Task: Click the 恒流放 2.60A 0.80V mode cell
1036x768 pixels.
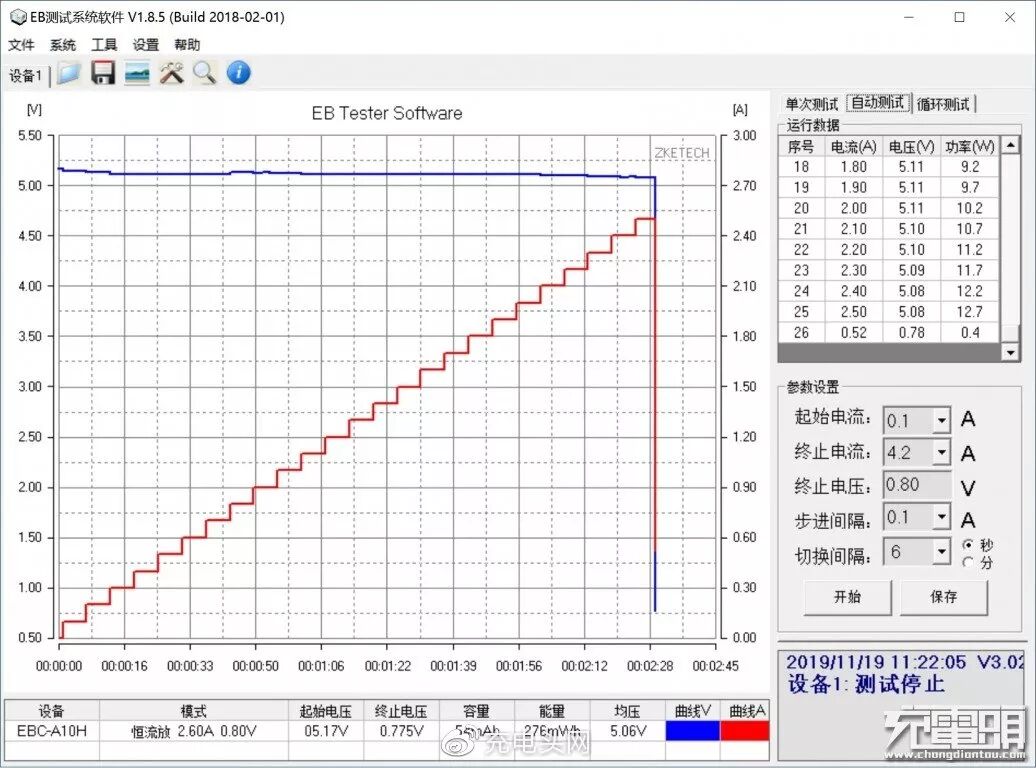Action: 194,731
